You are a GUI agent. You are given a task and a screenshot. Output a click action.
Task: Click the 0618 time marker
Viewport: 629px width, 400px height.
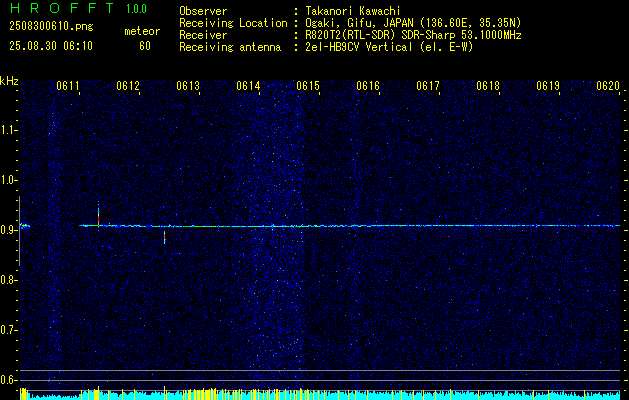tap(488, 86)
